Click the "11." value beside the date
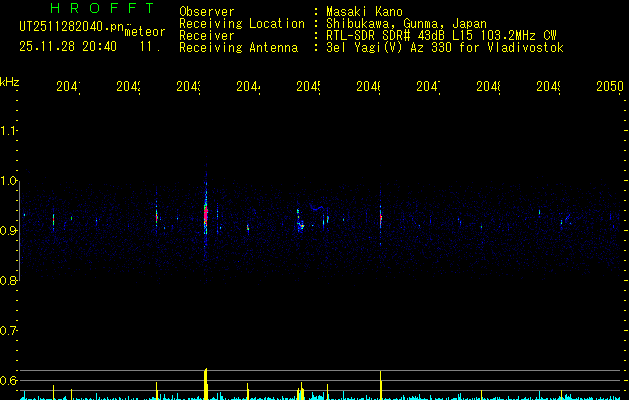The width and height of the screenshot is (629, 400). [150, 46]
